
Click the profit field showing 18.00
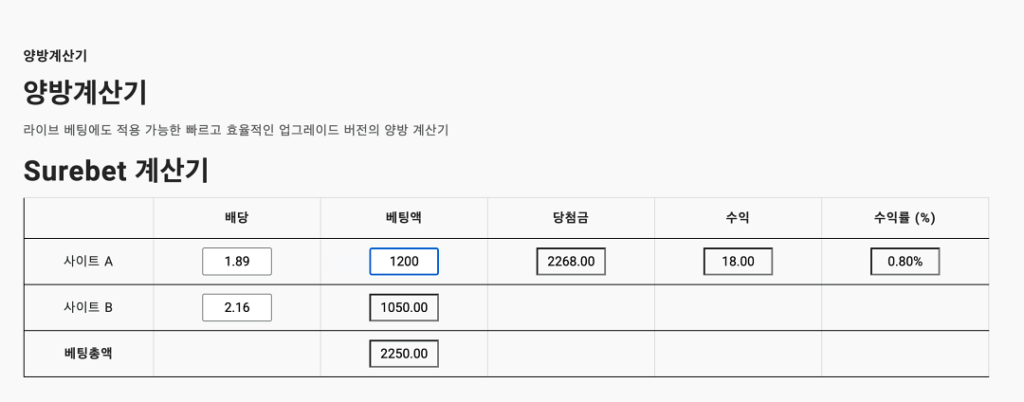(x=738, y=262)
